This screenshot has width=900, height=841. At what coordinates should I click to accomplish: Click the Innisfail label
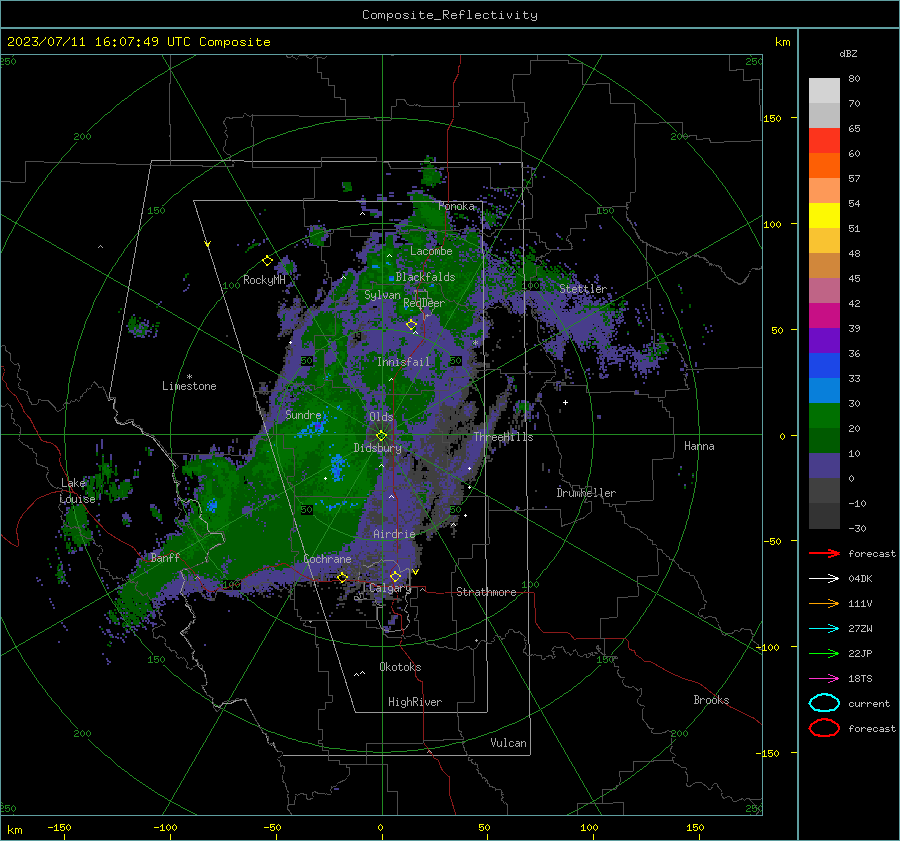pos(404,362)
